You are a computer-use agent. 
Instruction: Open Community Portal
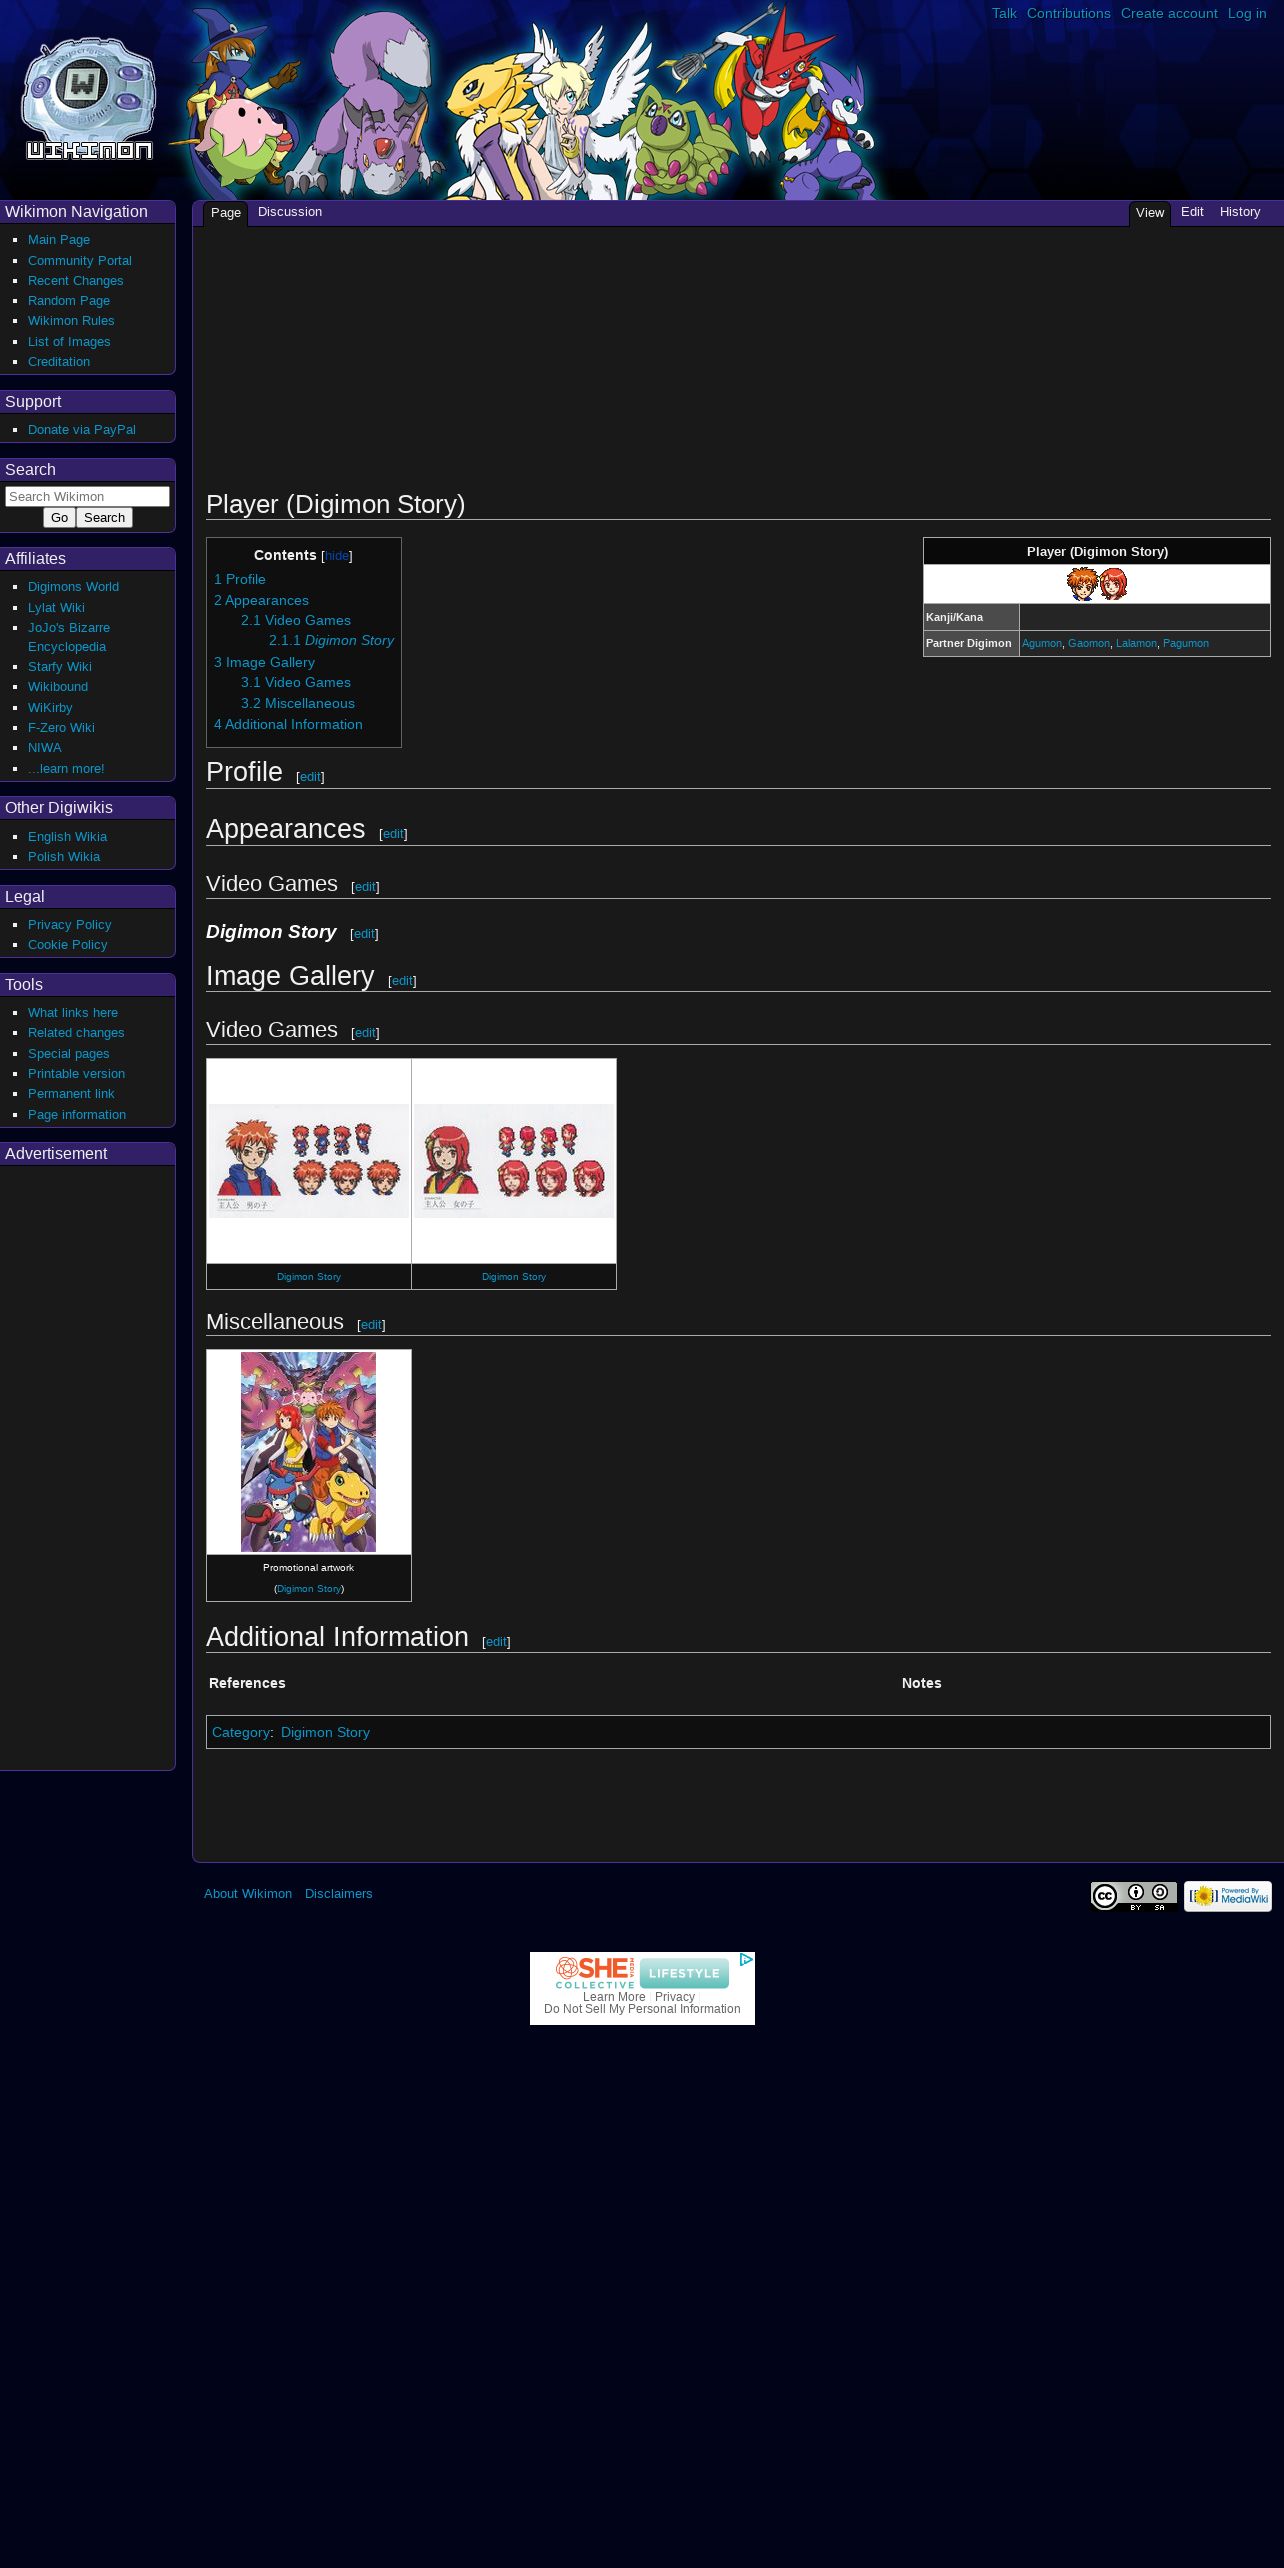point(80,261)
